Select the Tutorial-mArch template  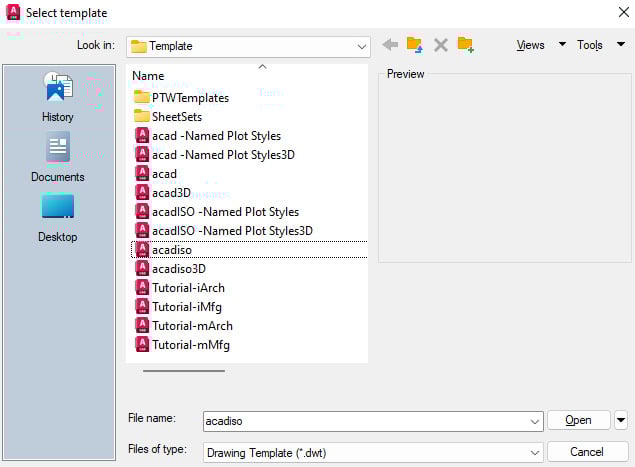point(192,326)
